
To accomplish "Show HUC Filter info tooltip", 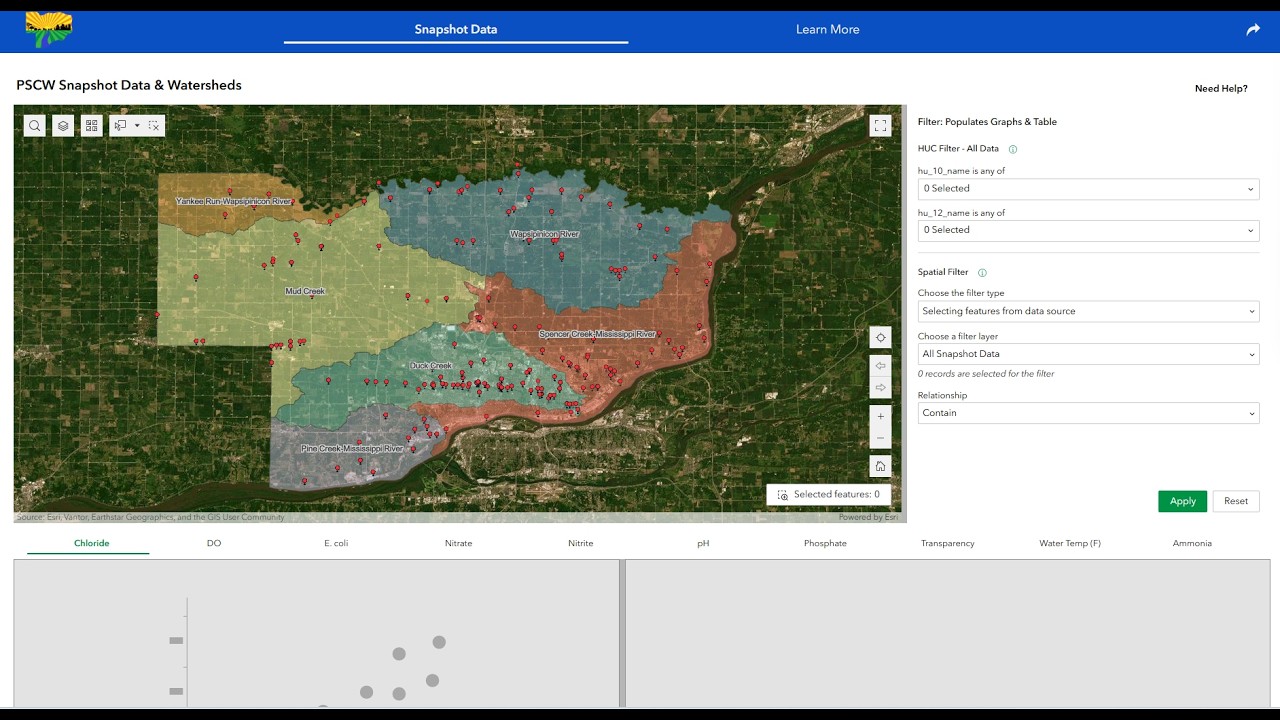I will (1013, 149).
